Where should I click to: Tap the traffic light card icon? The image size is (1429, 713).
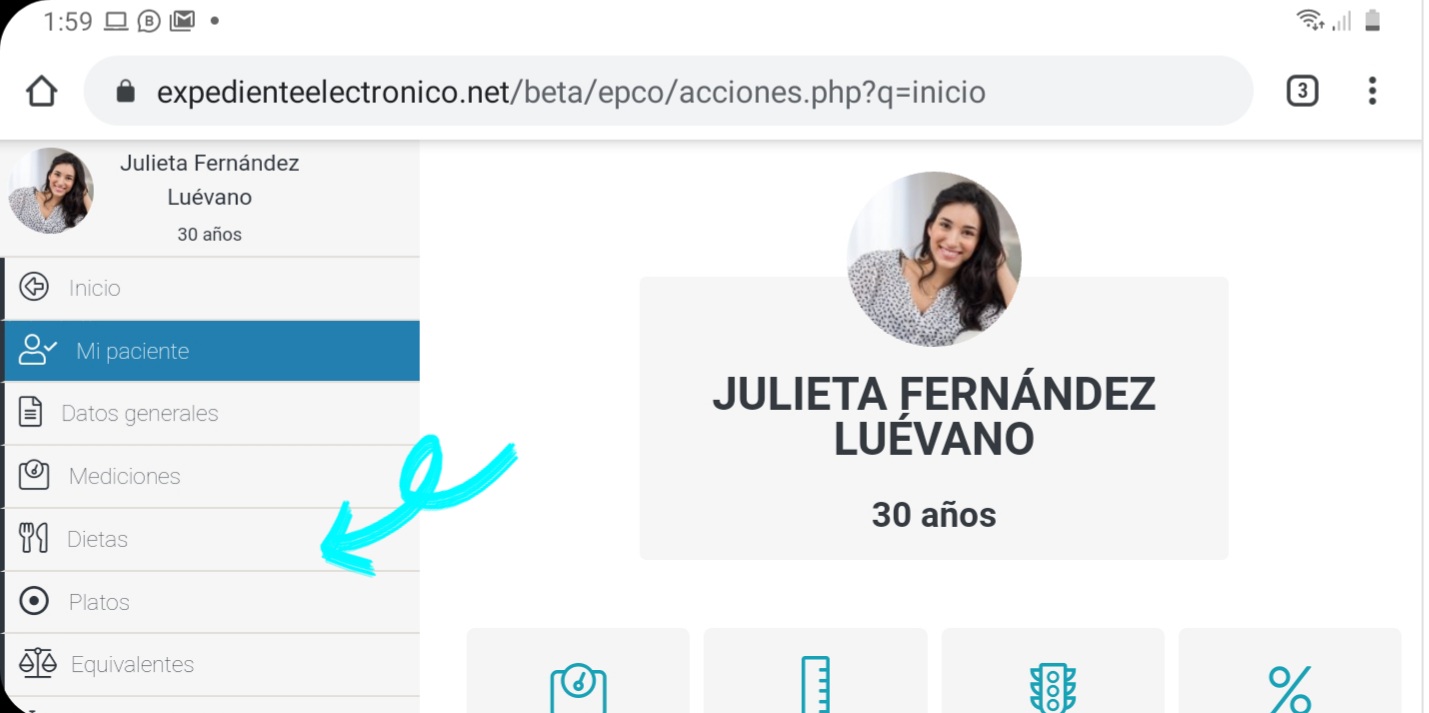click(x=1053, y=688)
